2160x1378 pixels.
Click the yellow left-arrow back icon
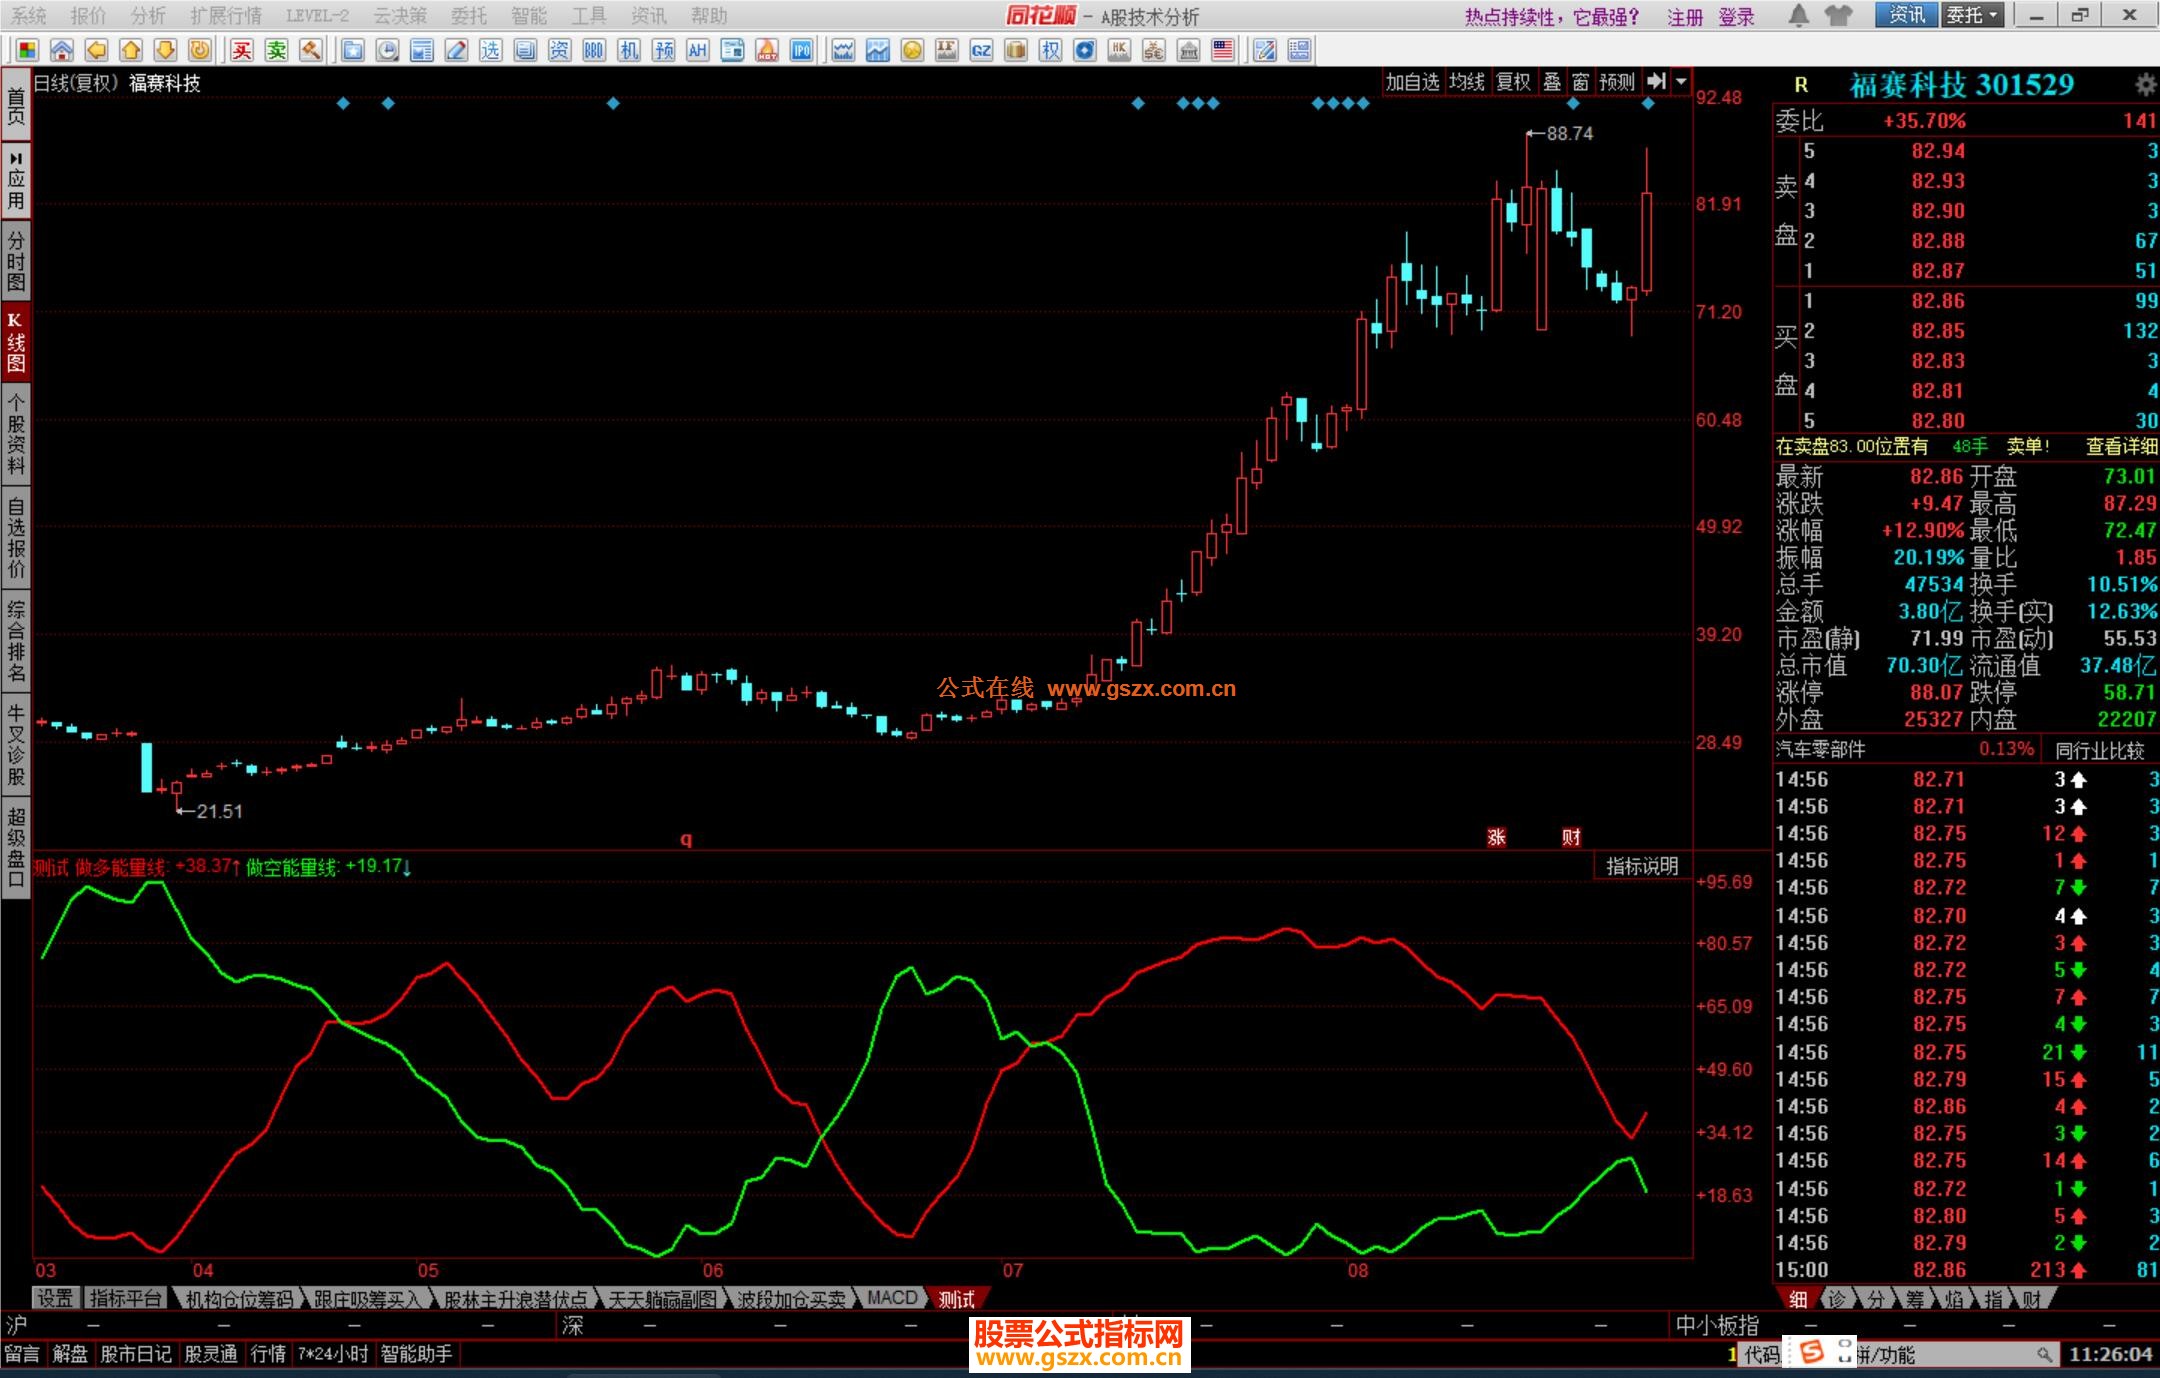[96, 50]
